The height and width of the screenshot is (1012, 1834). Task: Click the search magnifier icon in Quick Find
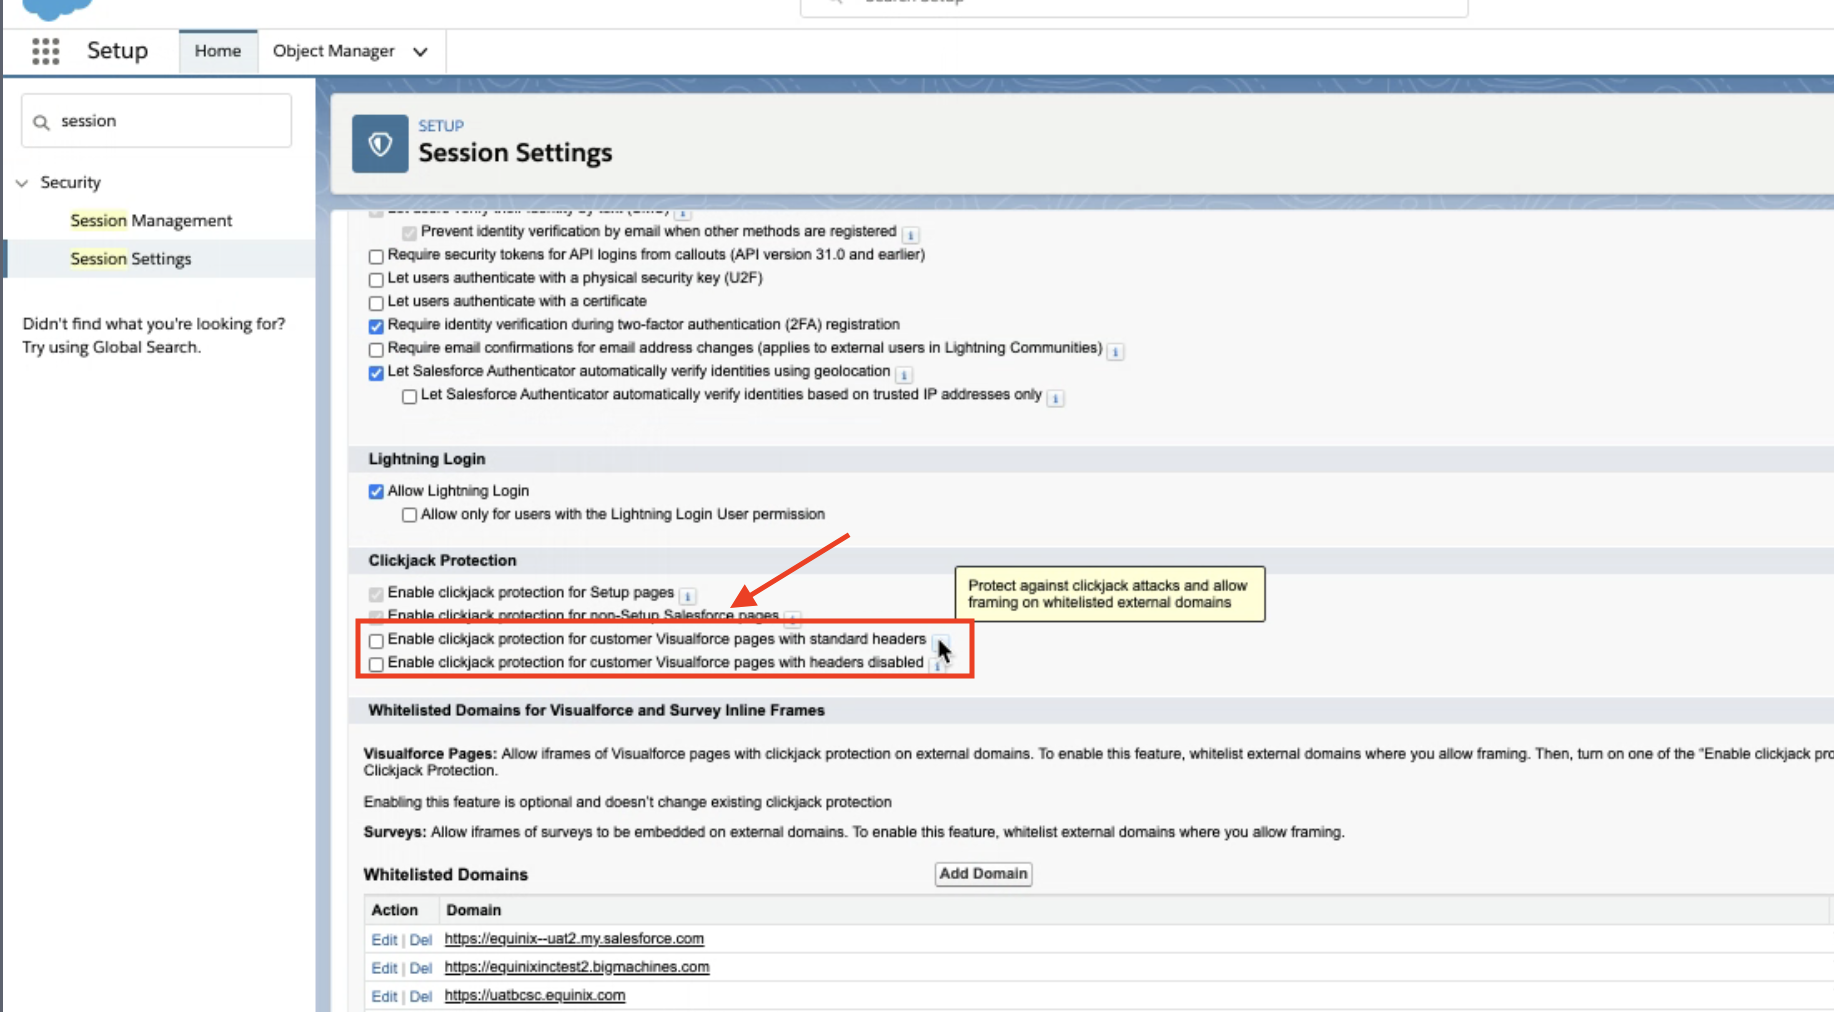[41, 122]
